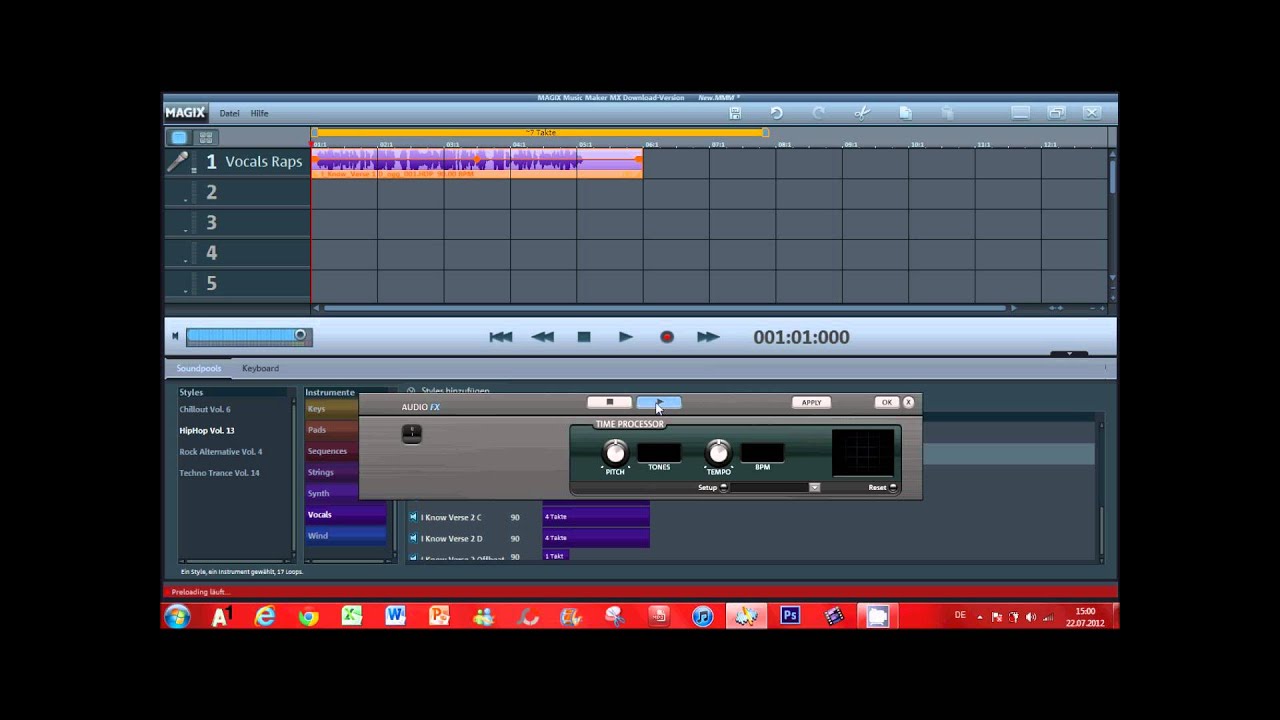Open the Keyboard tab
The height and width of the screenshot is (720, 1280).
(260, 368)
